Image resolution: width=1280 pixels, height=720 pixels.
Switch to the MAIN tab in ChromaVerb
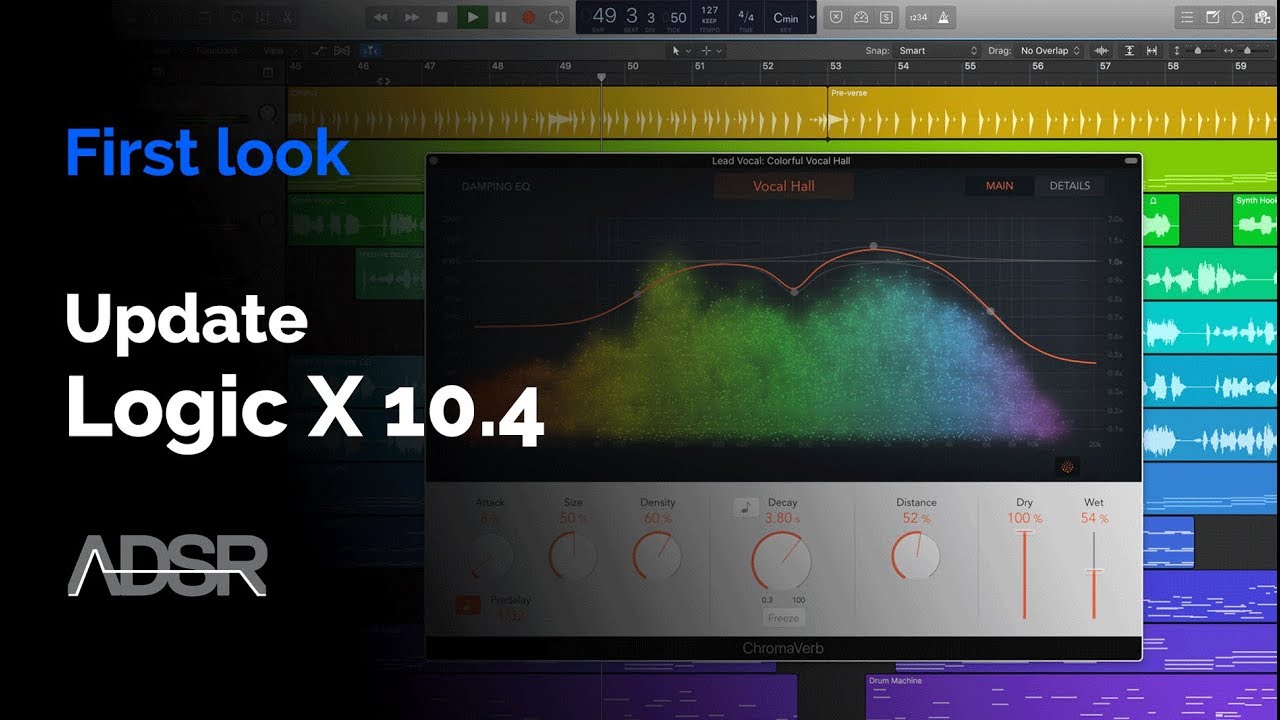999,186
